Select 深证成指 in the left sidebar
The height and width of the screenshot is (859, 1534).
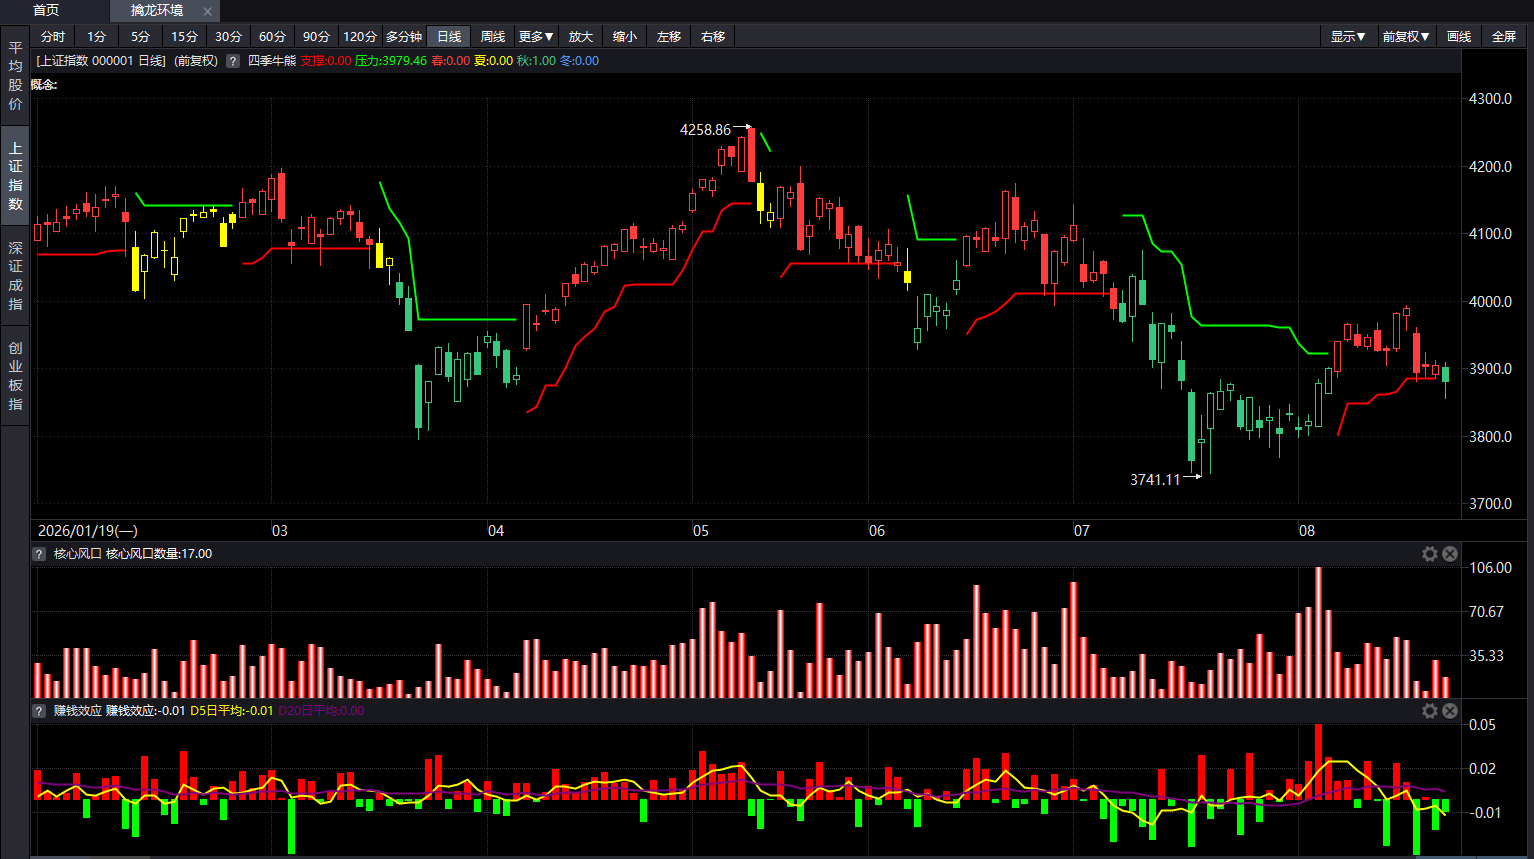(15, 276)
